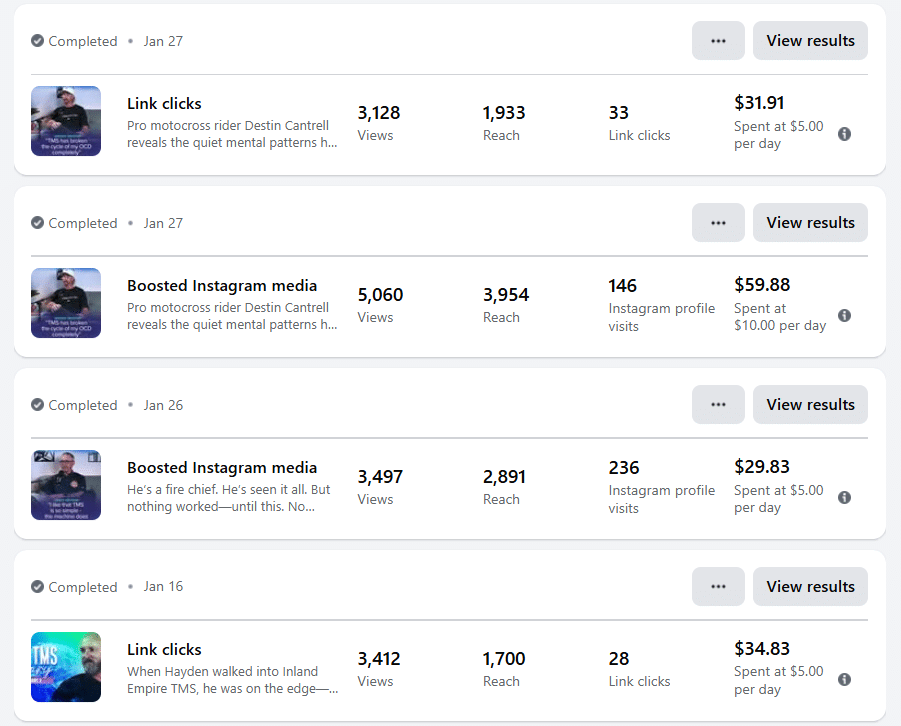View results for 5,060 views ad

pos(810,223)
